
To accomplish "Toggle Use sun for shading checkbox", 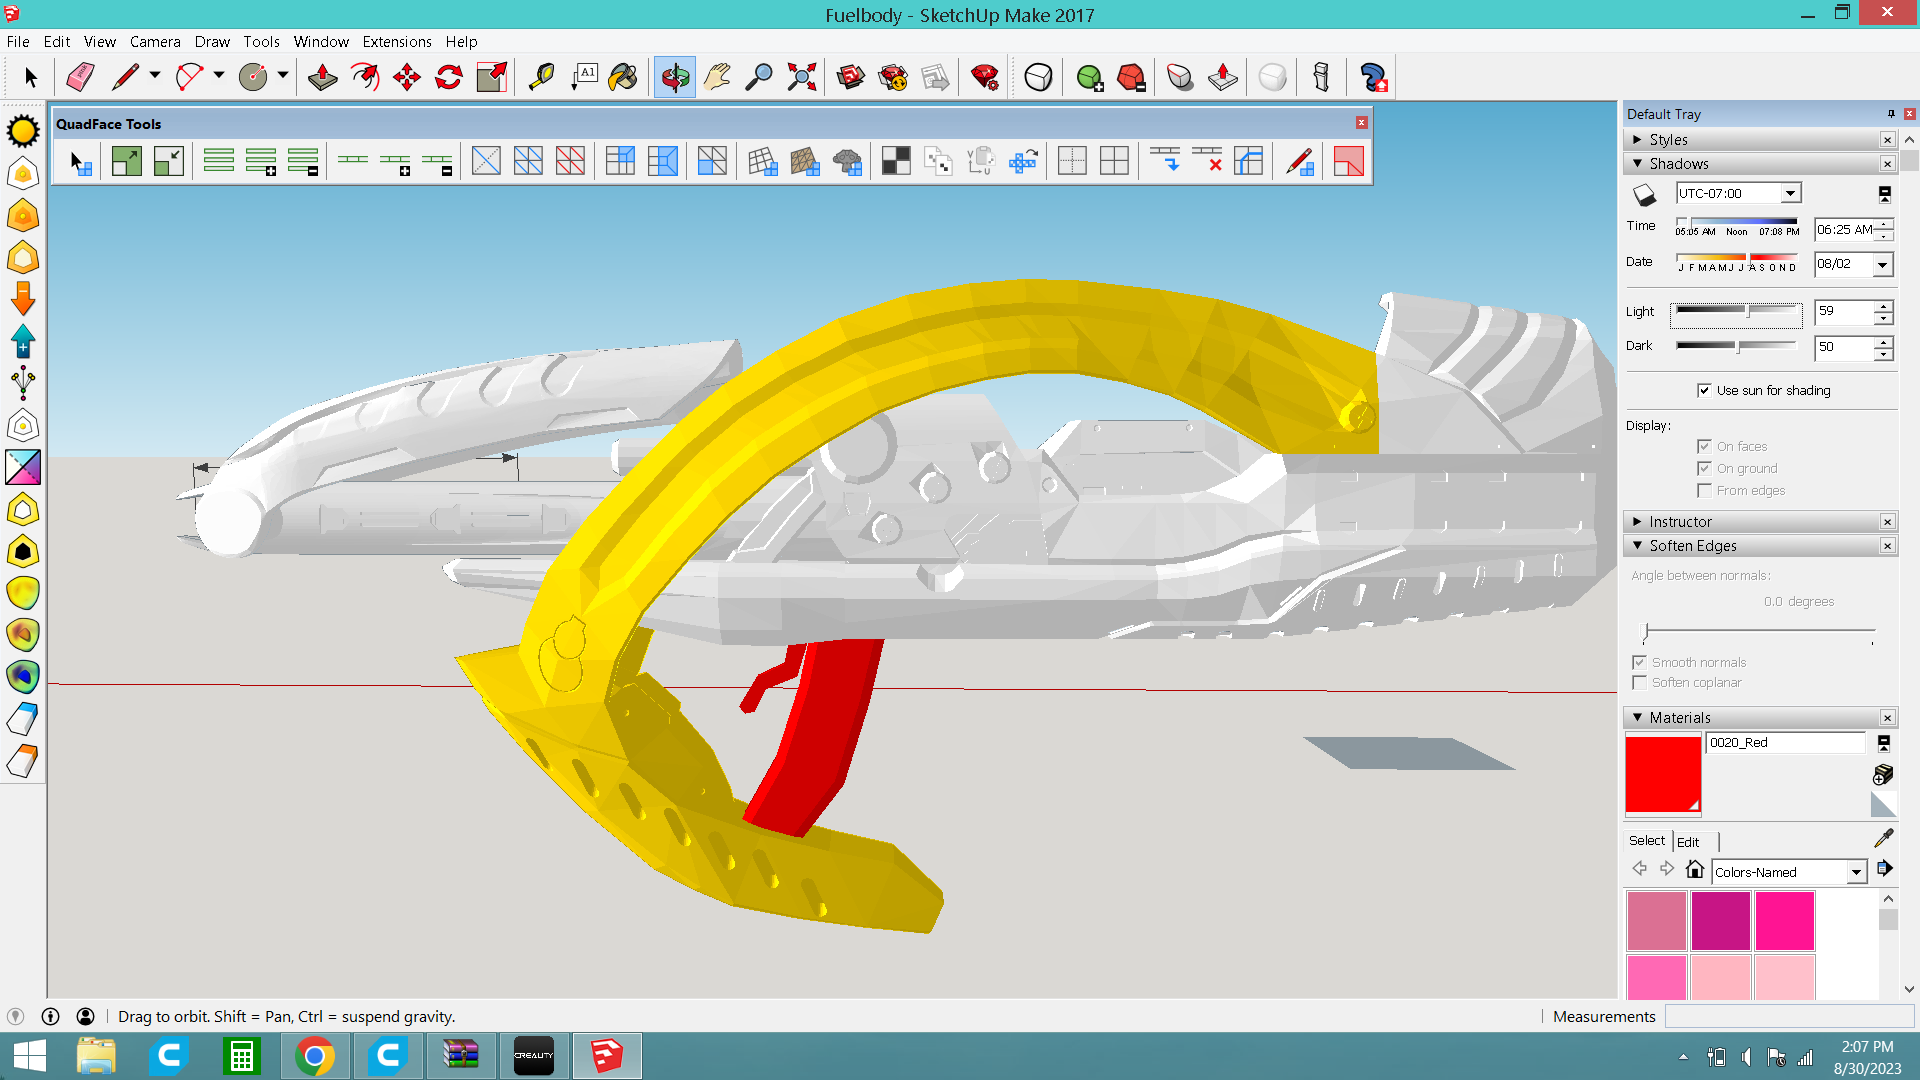I will coord(1704,390).
